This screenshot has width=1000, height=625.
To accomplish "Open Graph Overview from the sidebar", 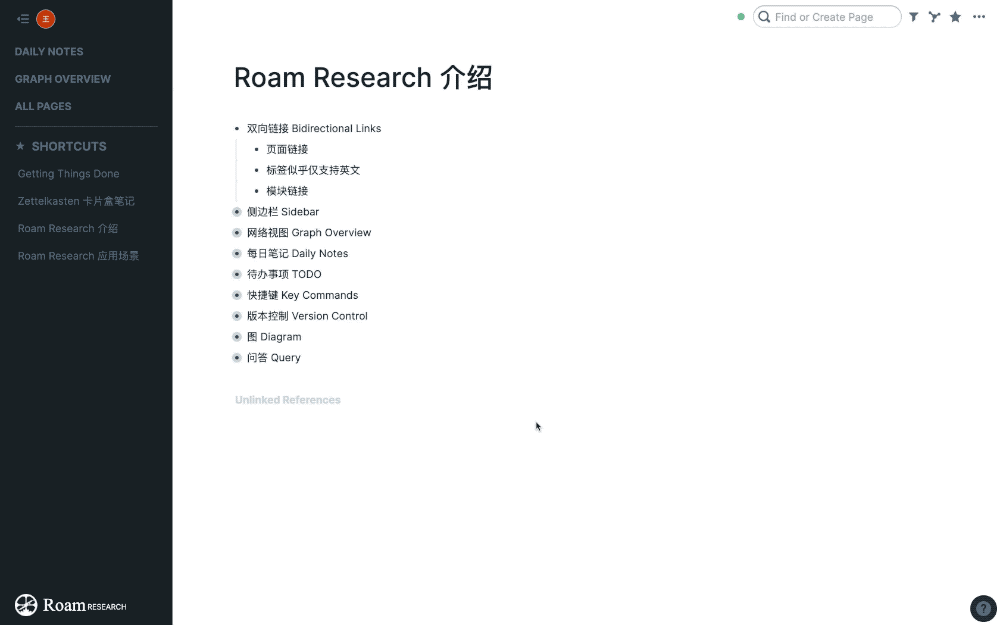I will pos(62,79).
